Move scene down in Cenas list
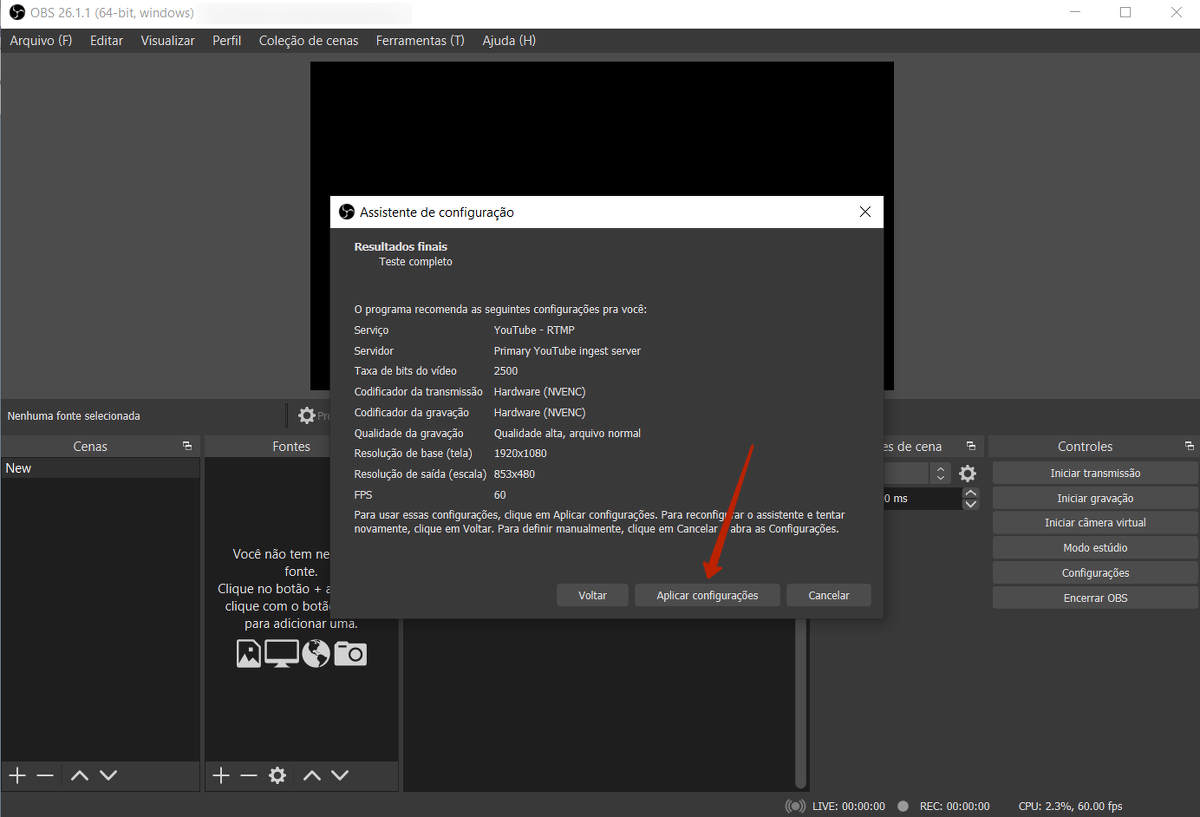Viewport: 1200px width, 817px height. pyautogui.click(x=108, y=775)
